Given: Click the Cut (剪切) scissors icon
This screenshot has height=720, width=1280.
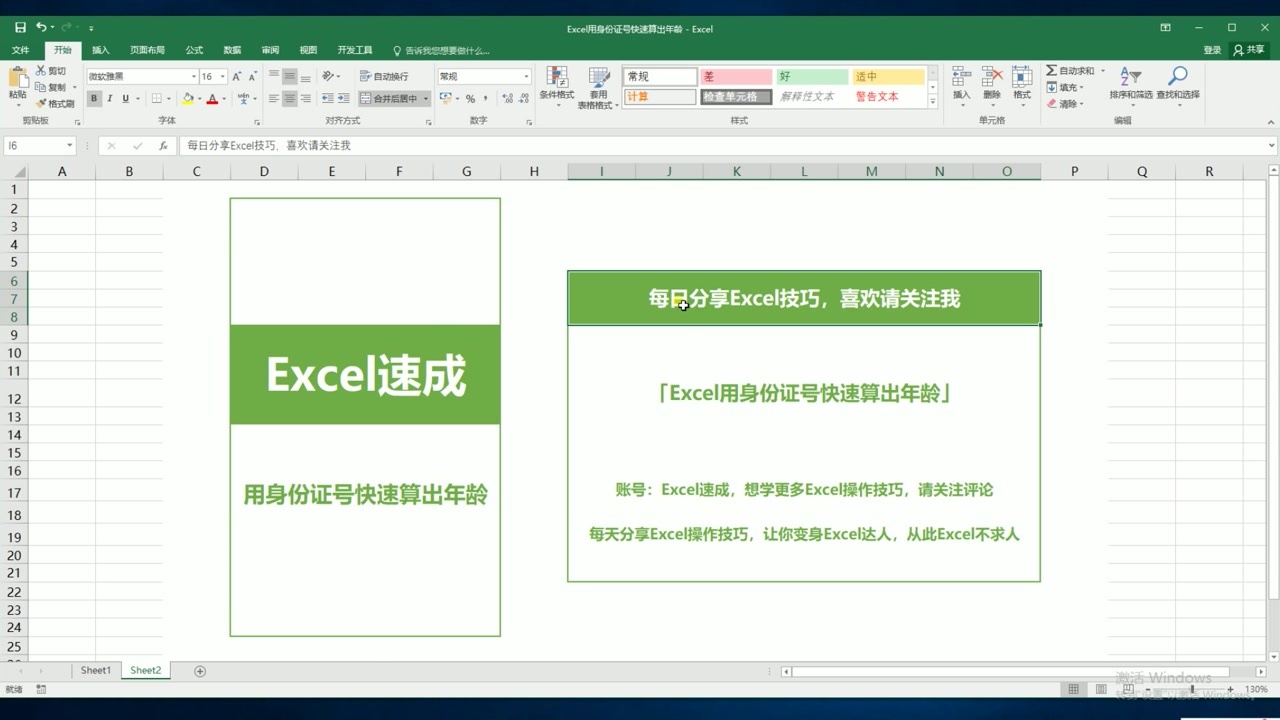Looking at the screenshot, I should [x=41, y=71].
